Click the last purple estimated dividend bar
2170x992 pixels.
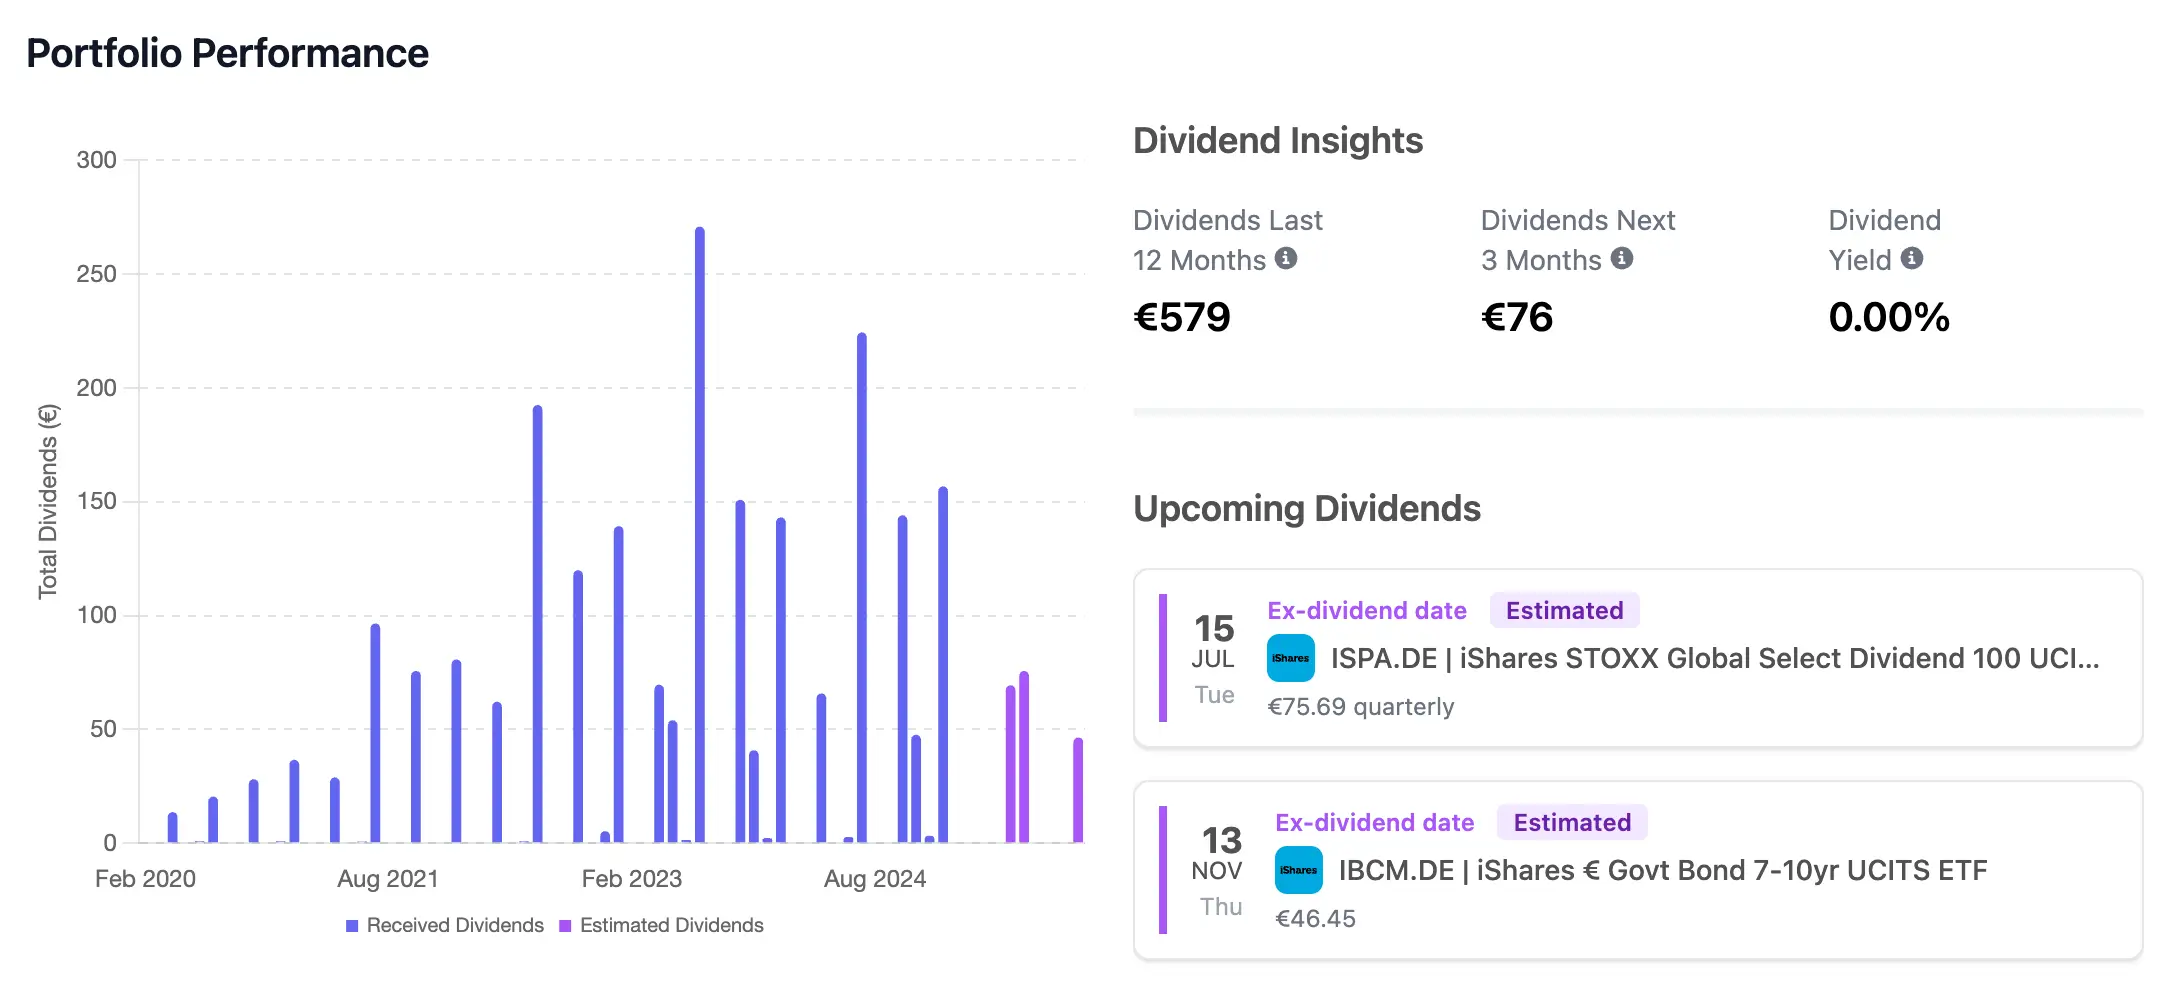pos(1078,790)
